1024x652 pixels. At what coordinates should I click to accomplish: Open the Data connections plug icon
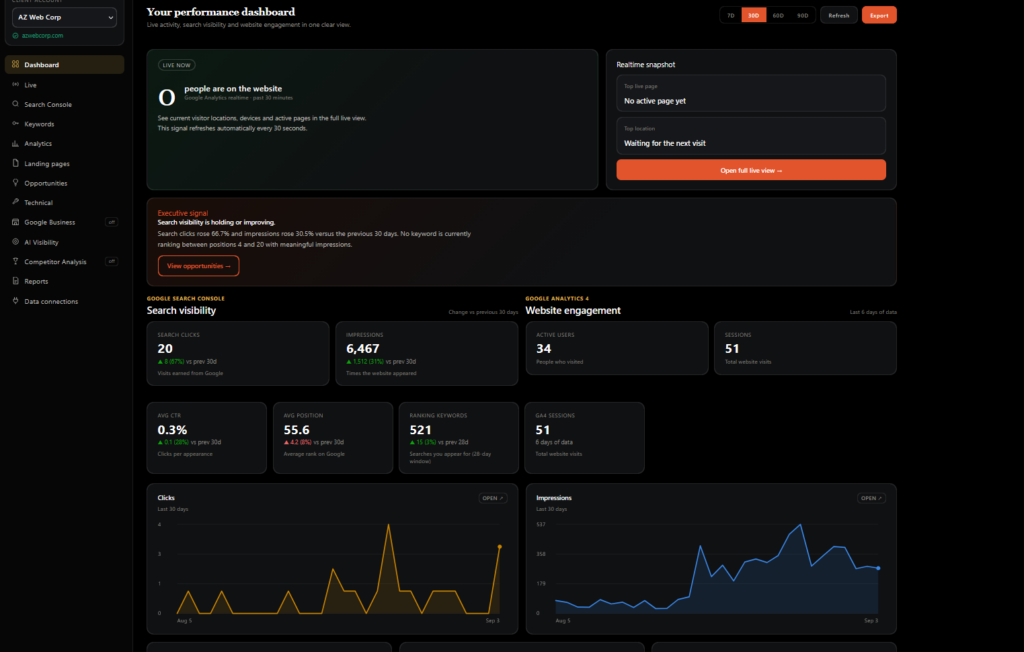pos(16,301)
